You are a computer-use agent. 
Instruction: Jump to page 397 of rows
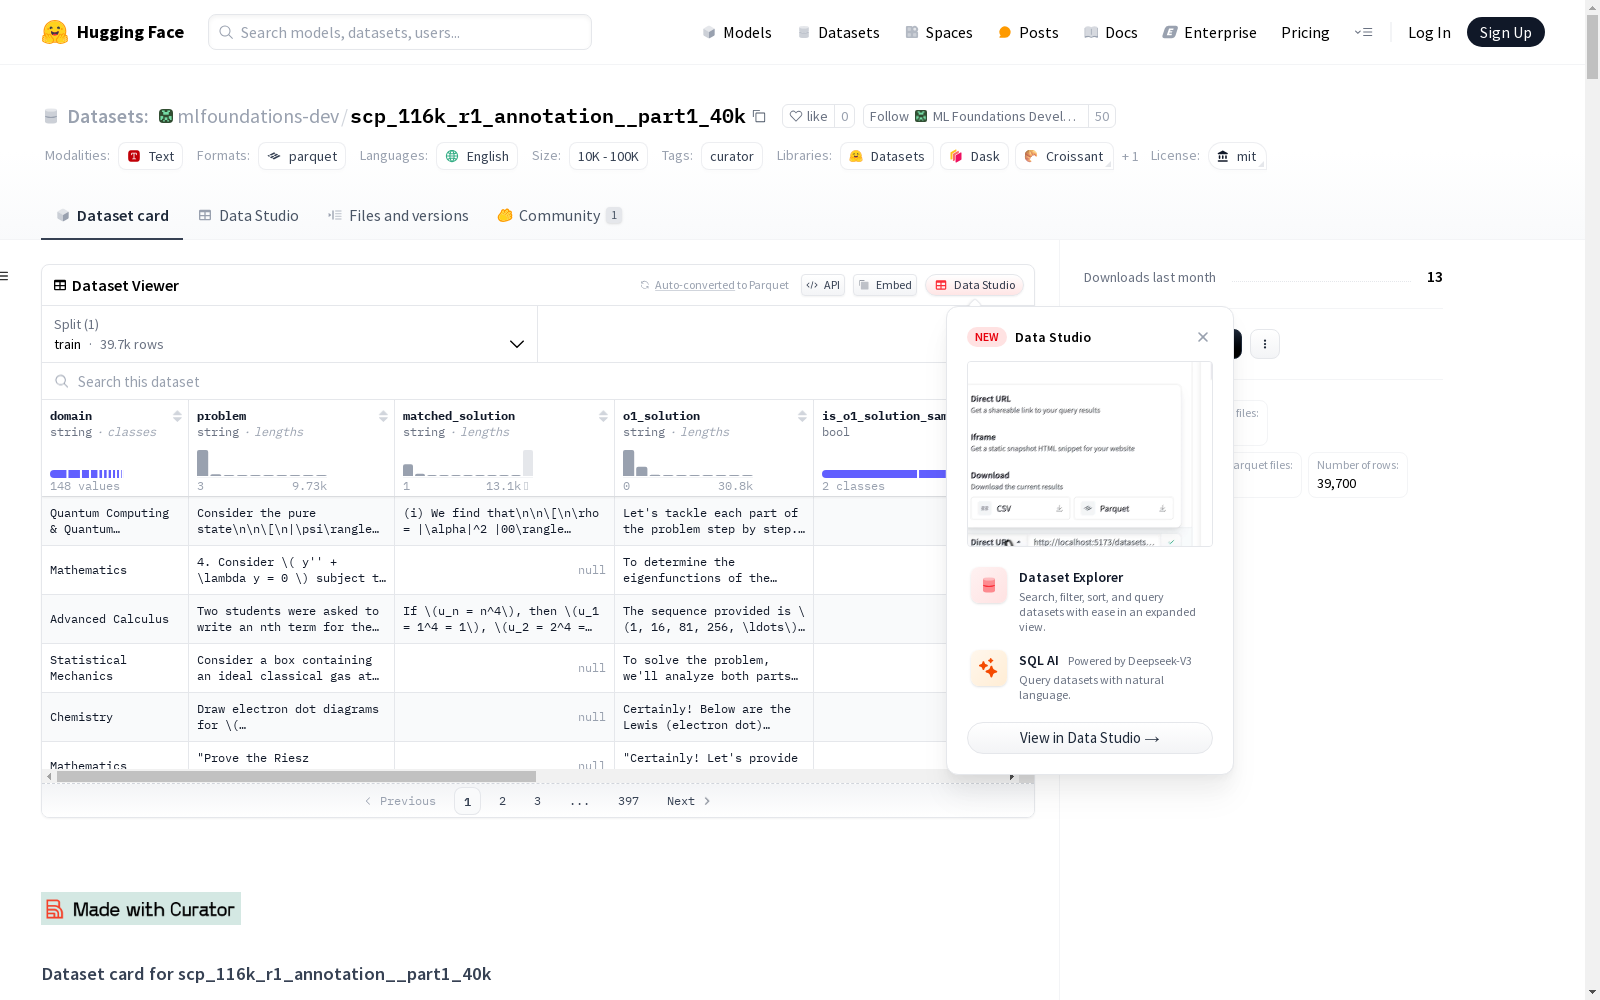(x=628, y=801)
